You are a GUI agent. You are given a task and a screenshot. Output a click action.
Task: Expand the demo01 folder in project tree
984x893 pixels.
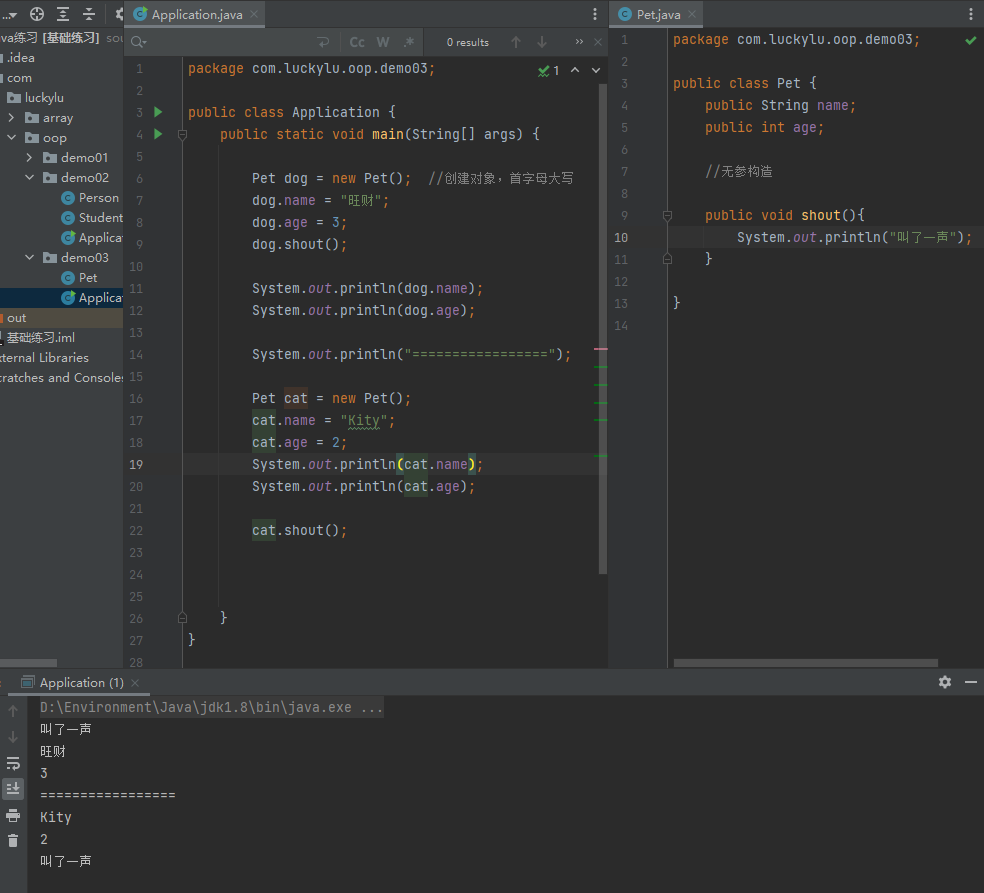30,158
